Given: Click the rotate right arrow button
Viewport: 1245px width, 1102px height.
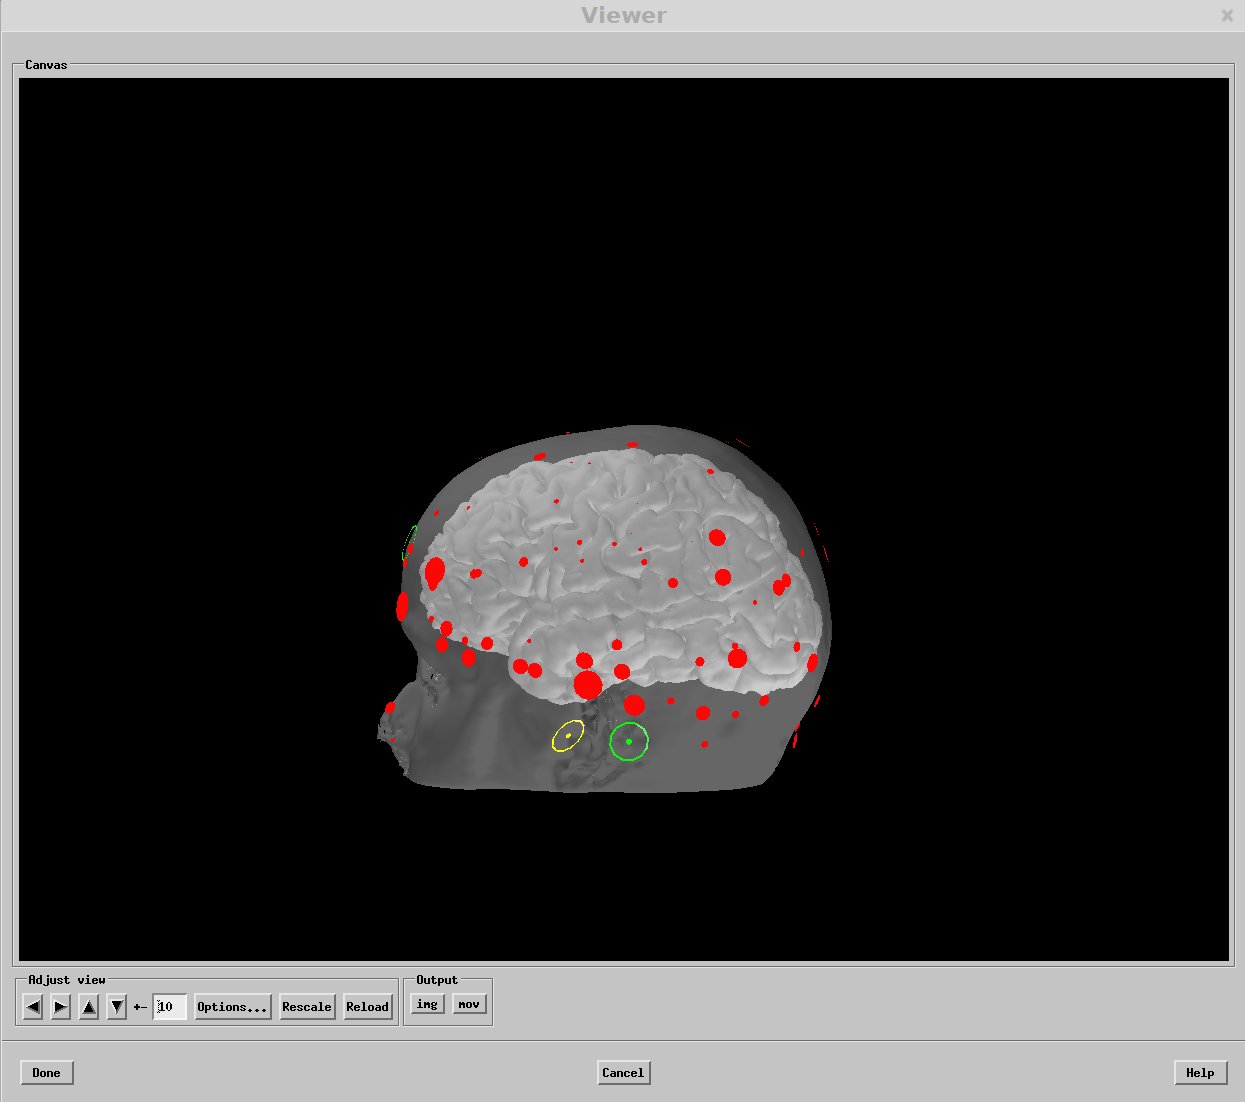Looking at the screenshot, I should pos(61,1006).
